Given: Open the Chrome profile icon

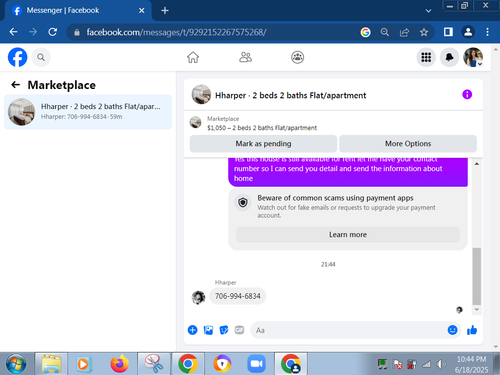Looking at the screenshot, I should click(x=468, y=32).
